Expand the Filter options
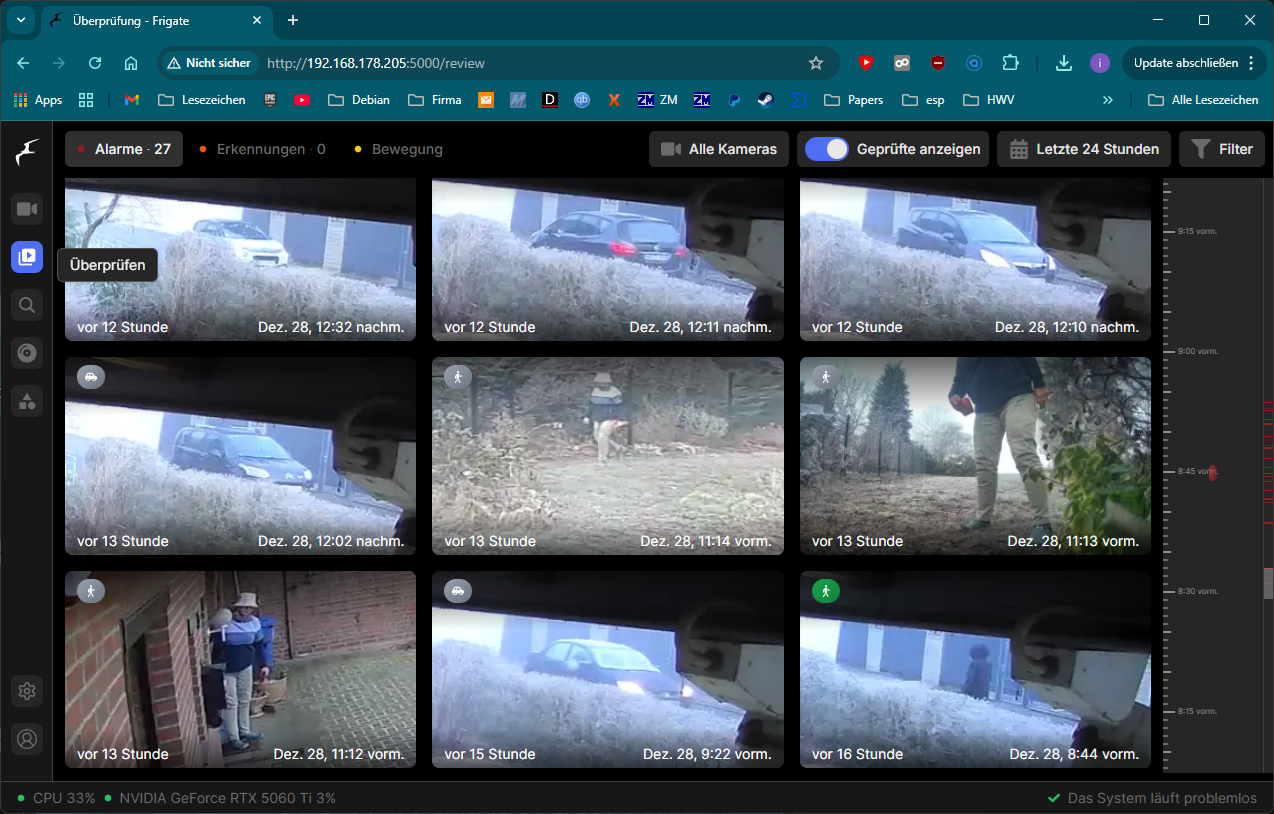Image resolution: width=1274 pixels, height=814 pixels. (1222, 149)
